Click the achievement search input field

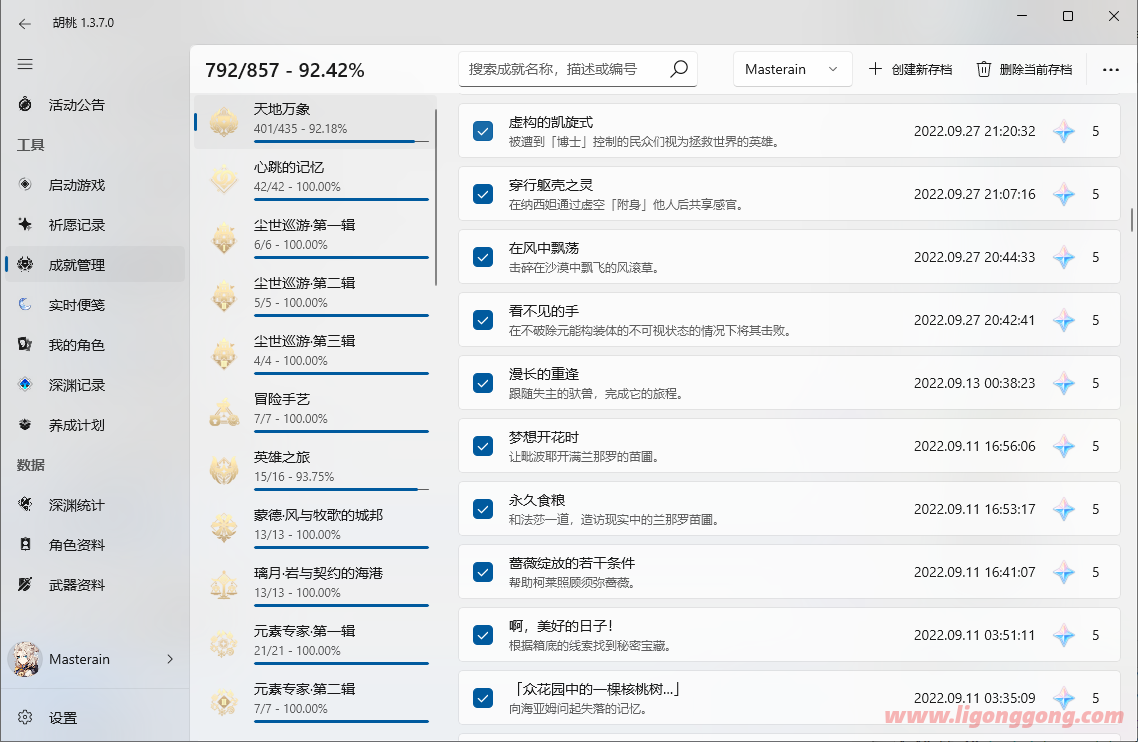[564, 69]
